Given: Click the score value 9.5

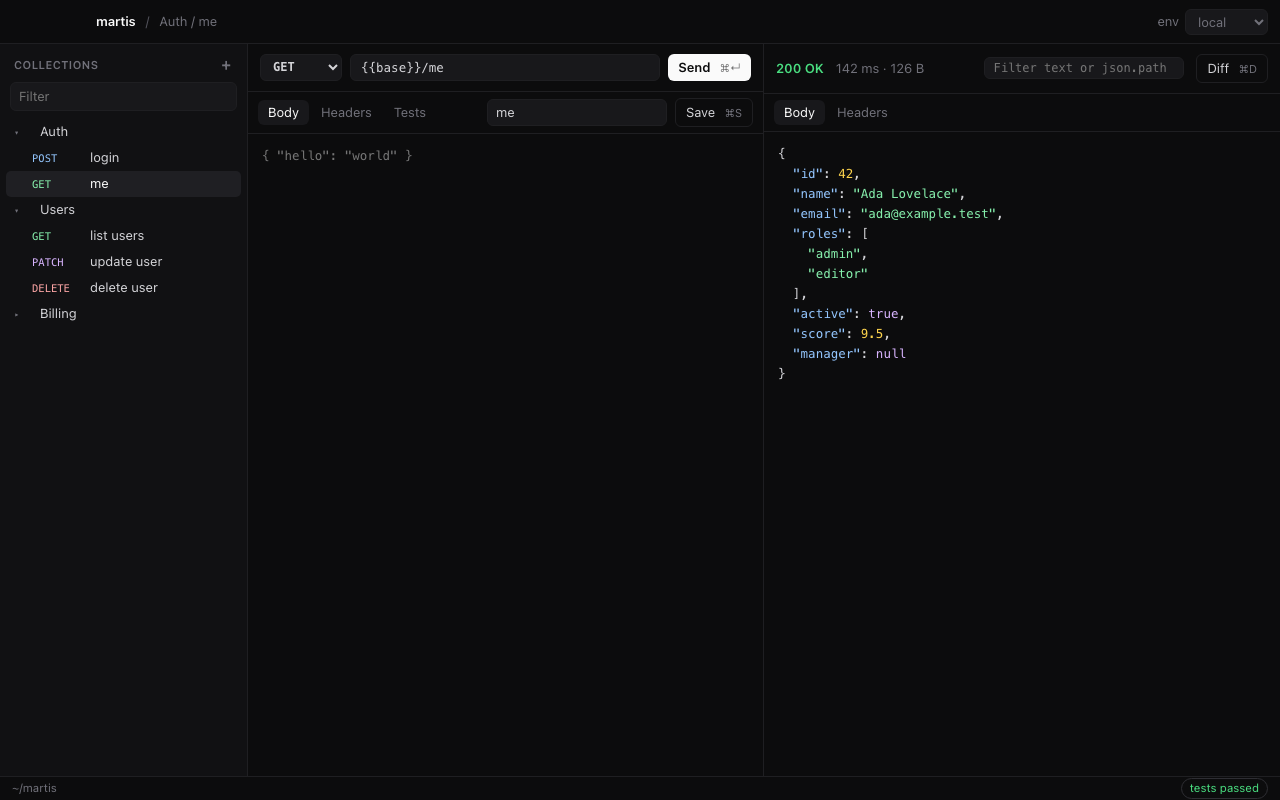Looking at the screenshot, I should coord(872,333).
